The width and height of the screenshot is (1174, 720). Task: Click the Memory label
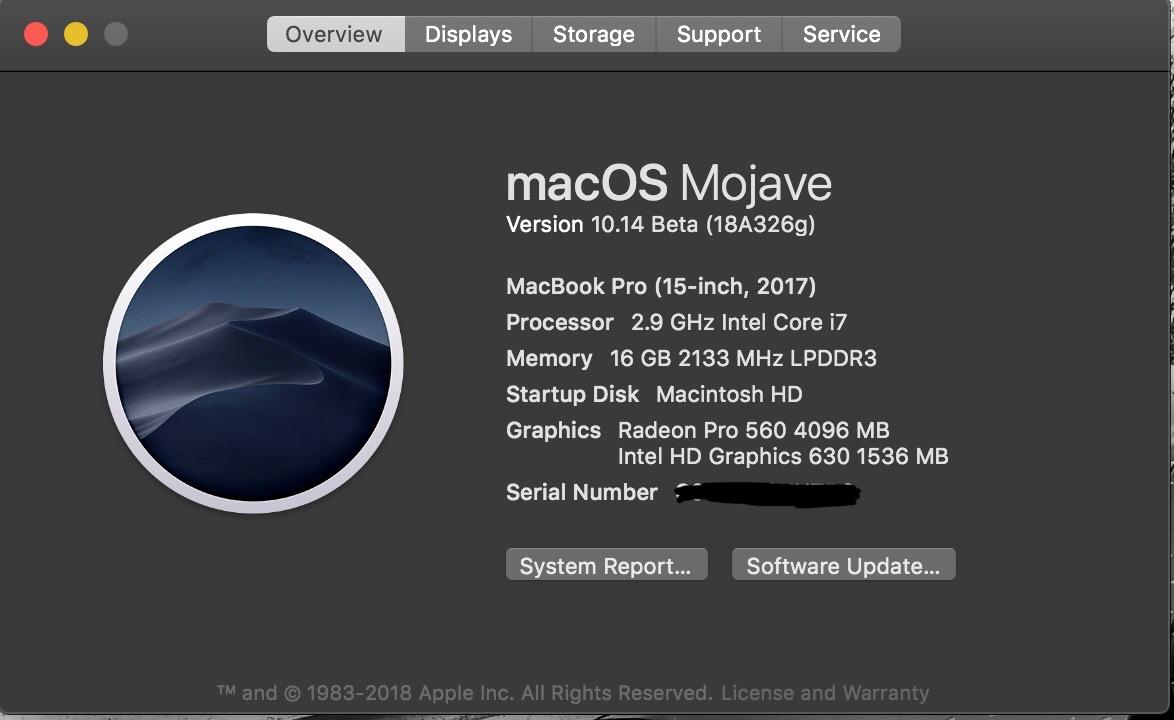click(550, 359)
